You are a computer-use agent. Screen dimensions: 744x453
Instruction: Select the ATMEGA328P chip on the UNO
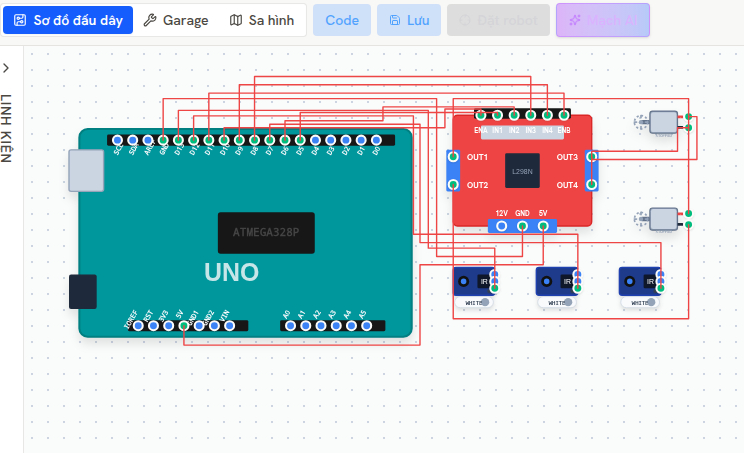point(266,232)
